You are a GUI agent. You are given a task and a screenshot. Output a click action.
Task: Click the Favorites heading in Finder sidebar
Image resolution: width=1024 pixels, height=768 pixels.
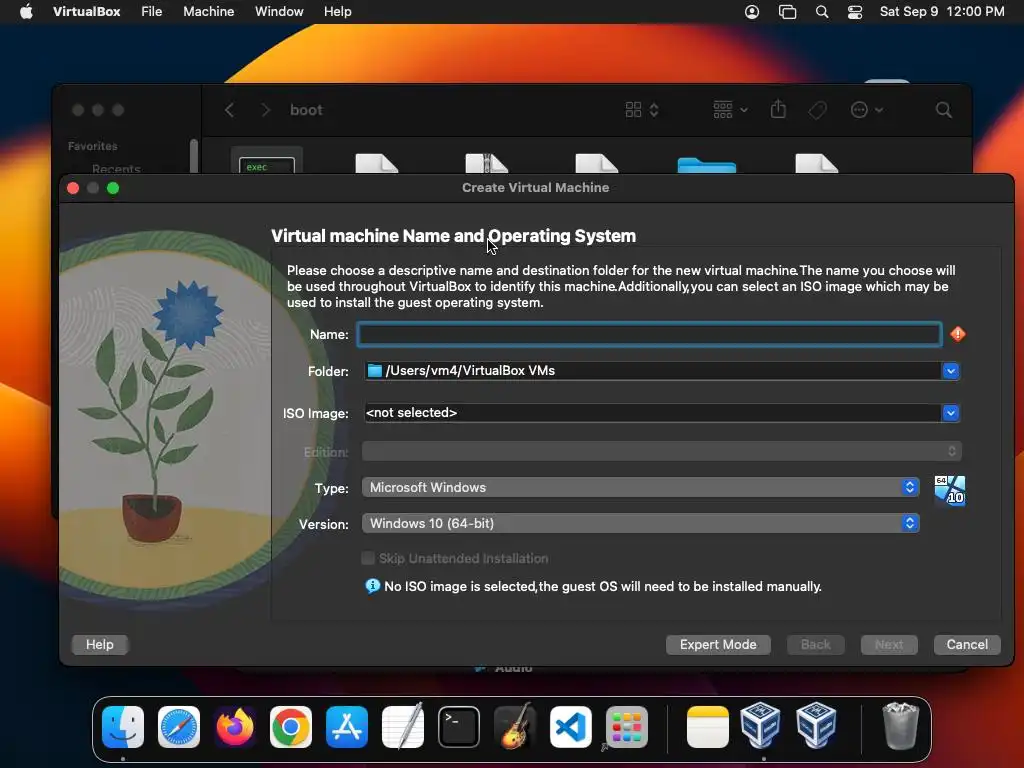[x=93, y=146]
